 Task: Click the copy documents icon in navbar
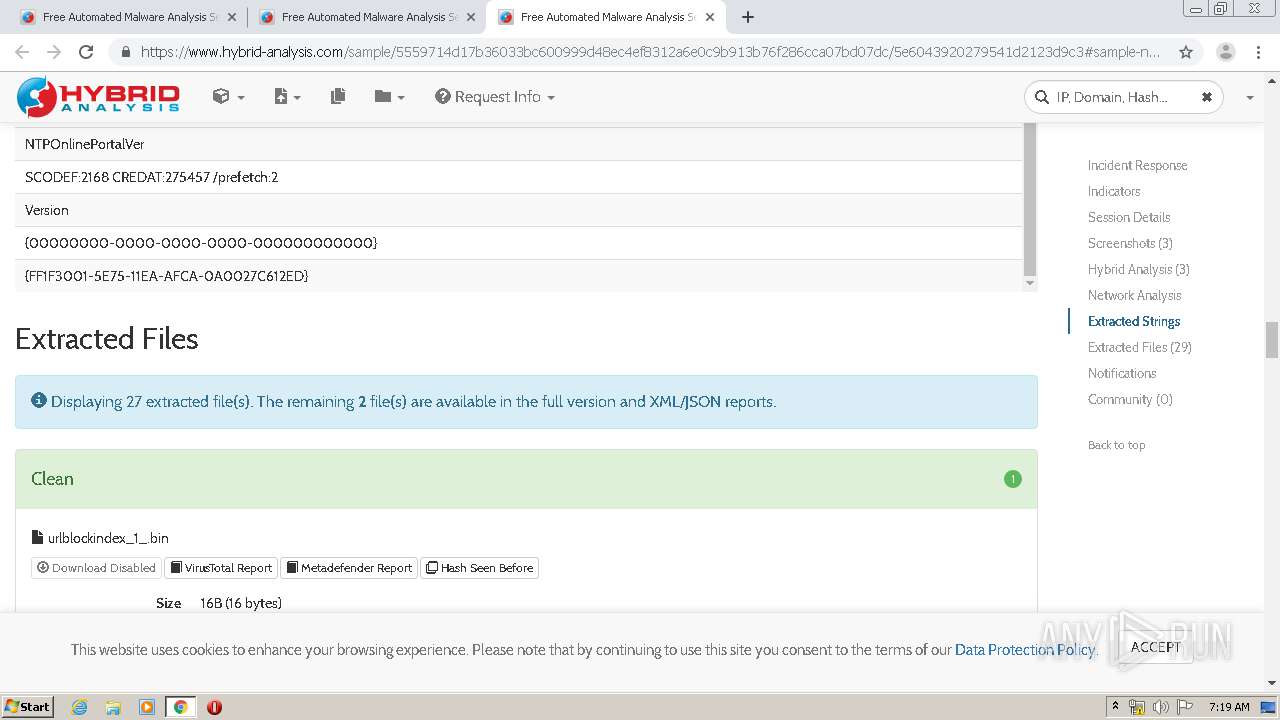pyautogui.click(x=338, y=96)
